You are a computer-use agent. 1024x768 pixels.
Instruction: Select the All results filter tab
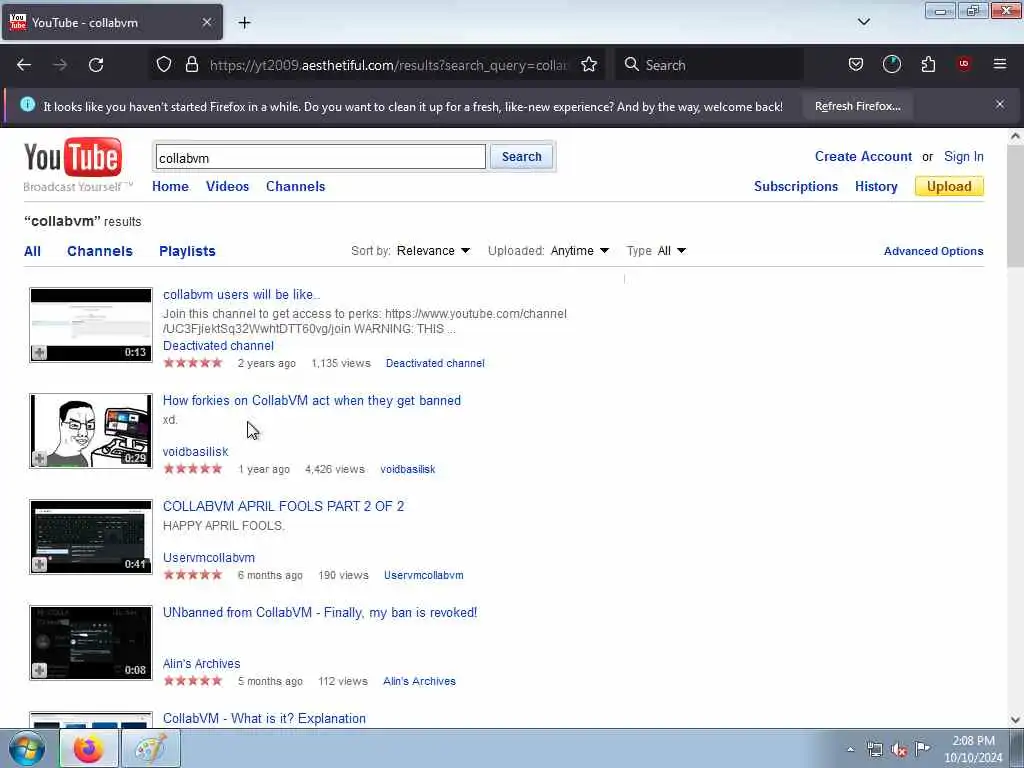(x=33, y=251)
